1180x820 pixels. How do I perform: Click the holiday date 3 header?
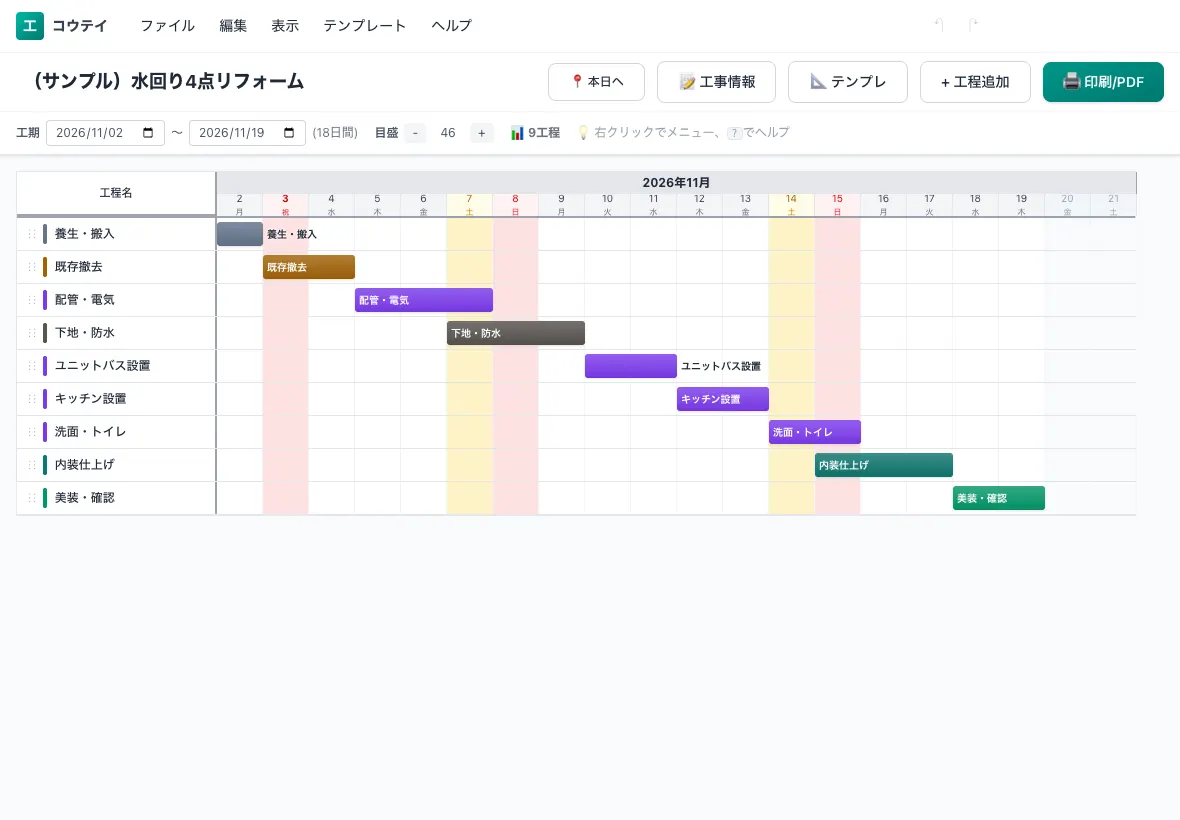click(x=285, y=205)
